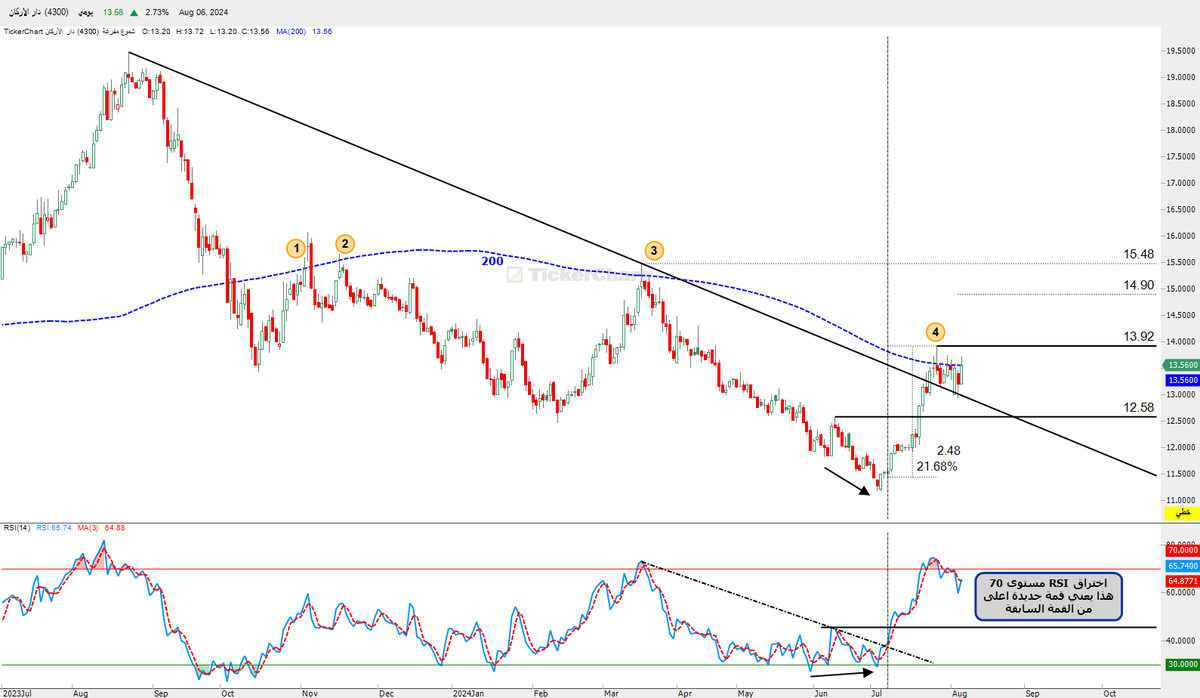The height and width of the screenshot is (698, 1200).
Task: Click the red 64.8771 RSI MA tag
Action: (1181, 580)
